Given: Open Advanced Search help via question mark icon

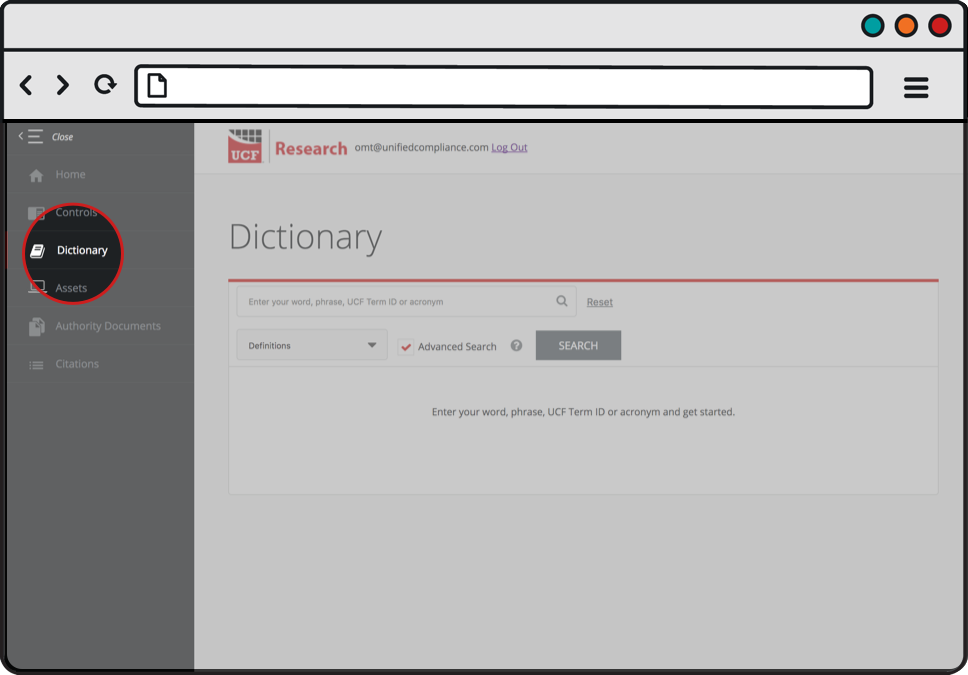Looking at the screenshot, I should 516,346.
